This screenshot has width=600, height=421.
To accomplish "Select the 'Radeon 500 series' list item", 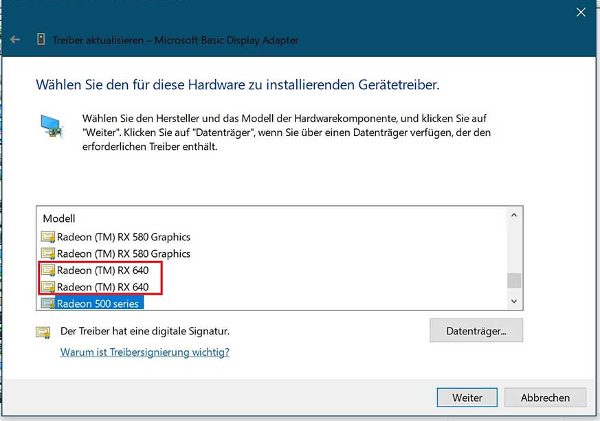I will [x=99, y=303].
